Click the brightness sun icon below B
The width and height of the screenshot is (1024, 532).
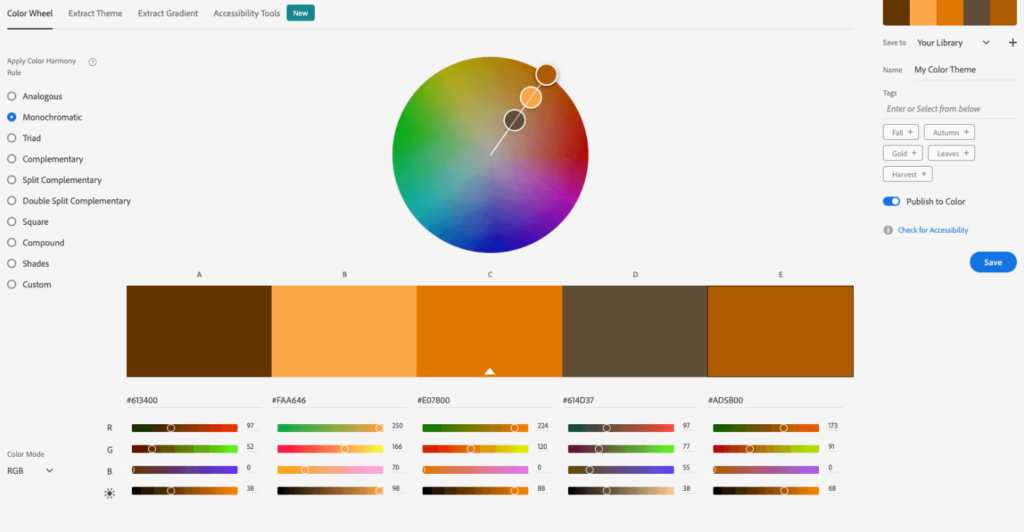pos(110,491)
